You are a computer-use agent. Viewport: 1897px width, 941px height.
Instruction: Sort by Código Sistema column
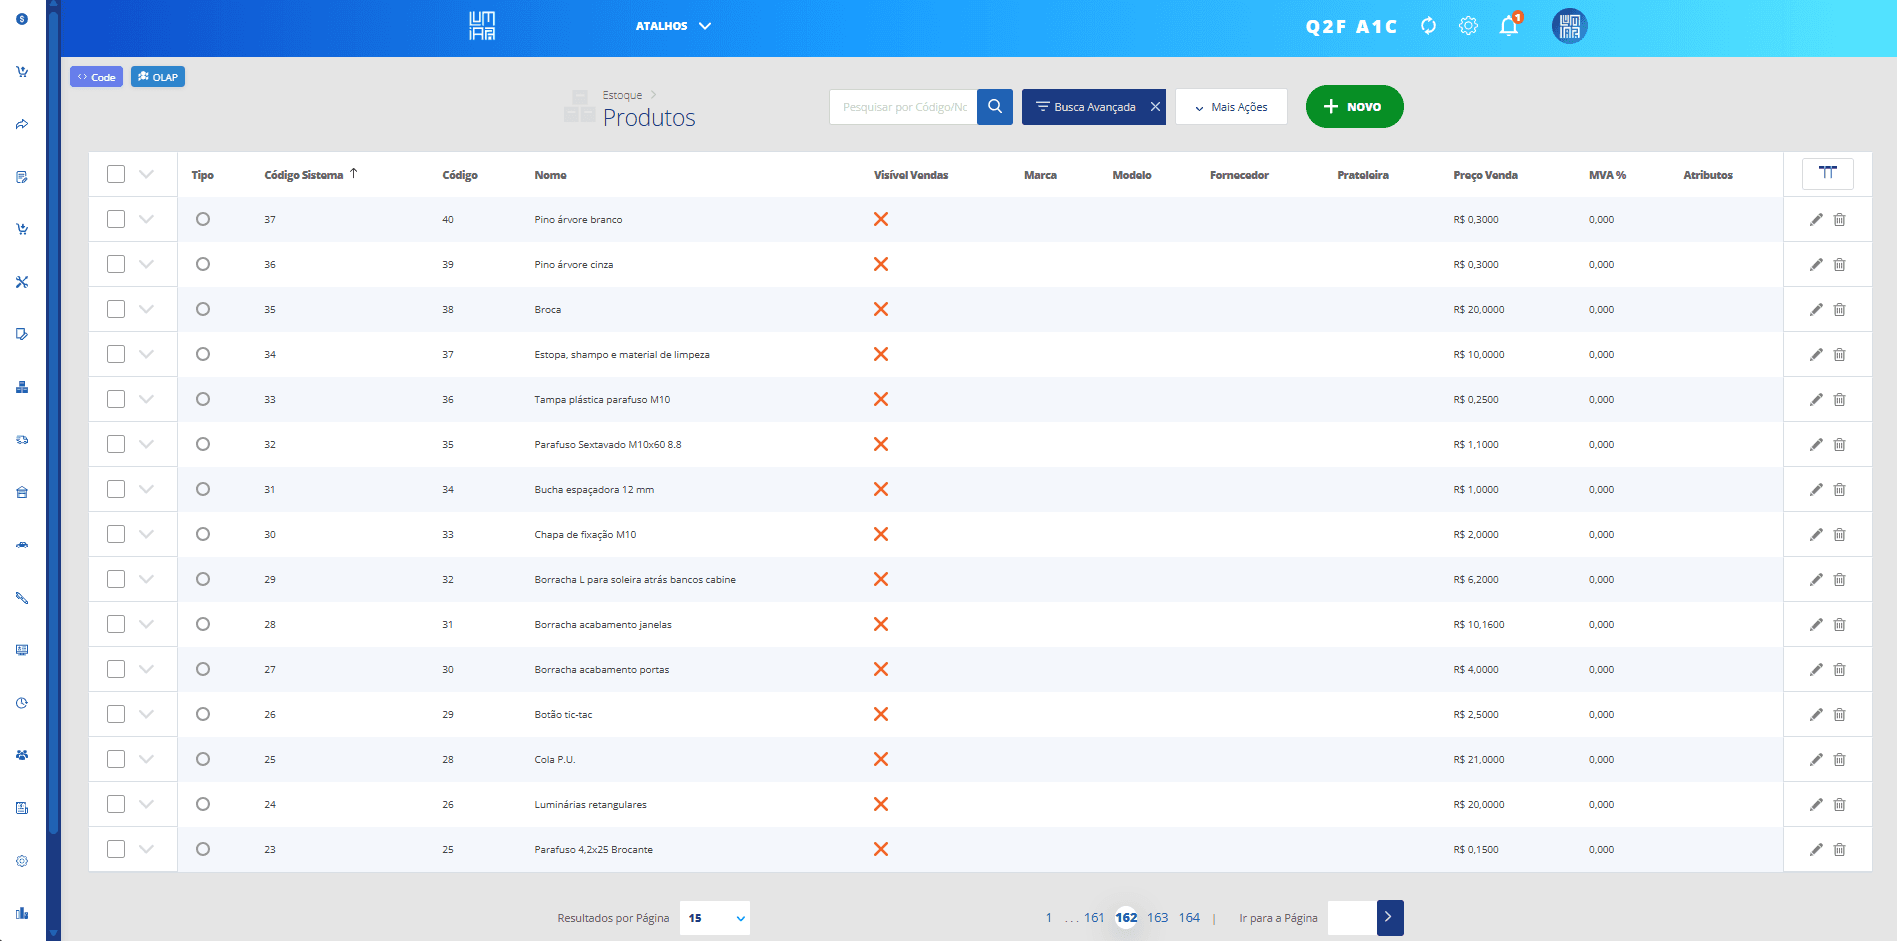coord(304,175)
